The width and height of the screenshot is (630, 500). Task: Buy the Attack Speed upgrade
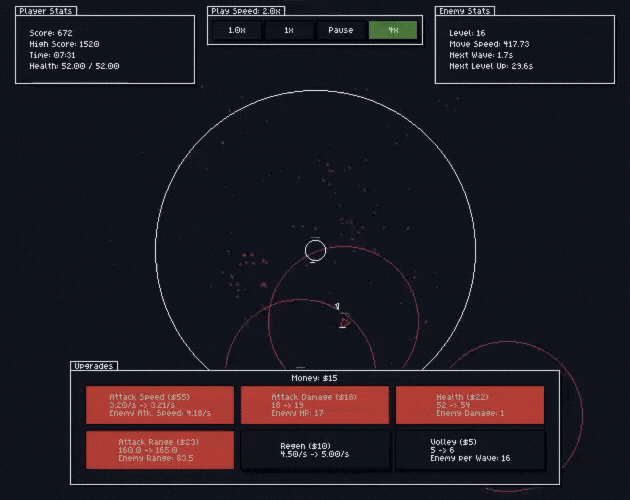point(160,405)
